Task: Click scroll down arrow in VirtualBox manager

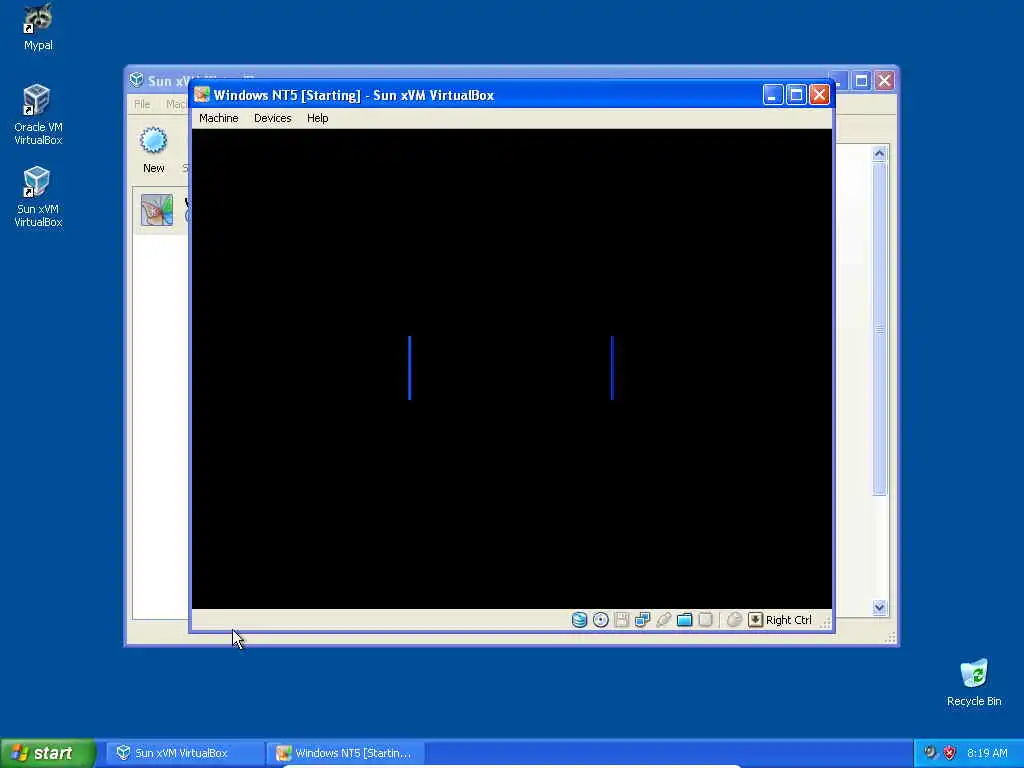Action: tap(879, 607)
